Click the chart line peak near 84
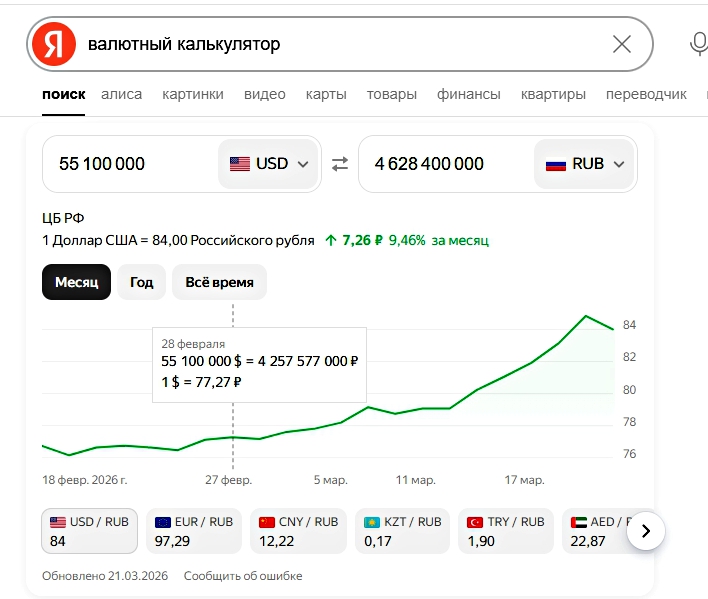This screenshot has width=708, height=599. [586, 316]
